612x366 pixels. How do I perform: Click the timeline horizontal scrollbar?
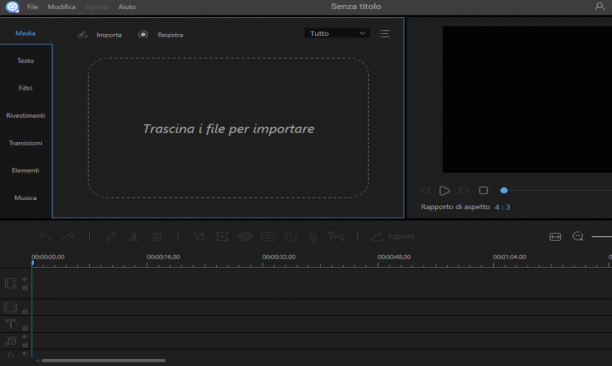tap(103, 361)
